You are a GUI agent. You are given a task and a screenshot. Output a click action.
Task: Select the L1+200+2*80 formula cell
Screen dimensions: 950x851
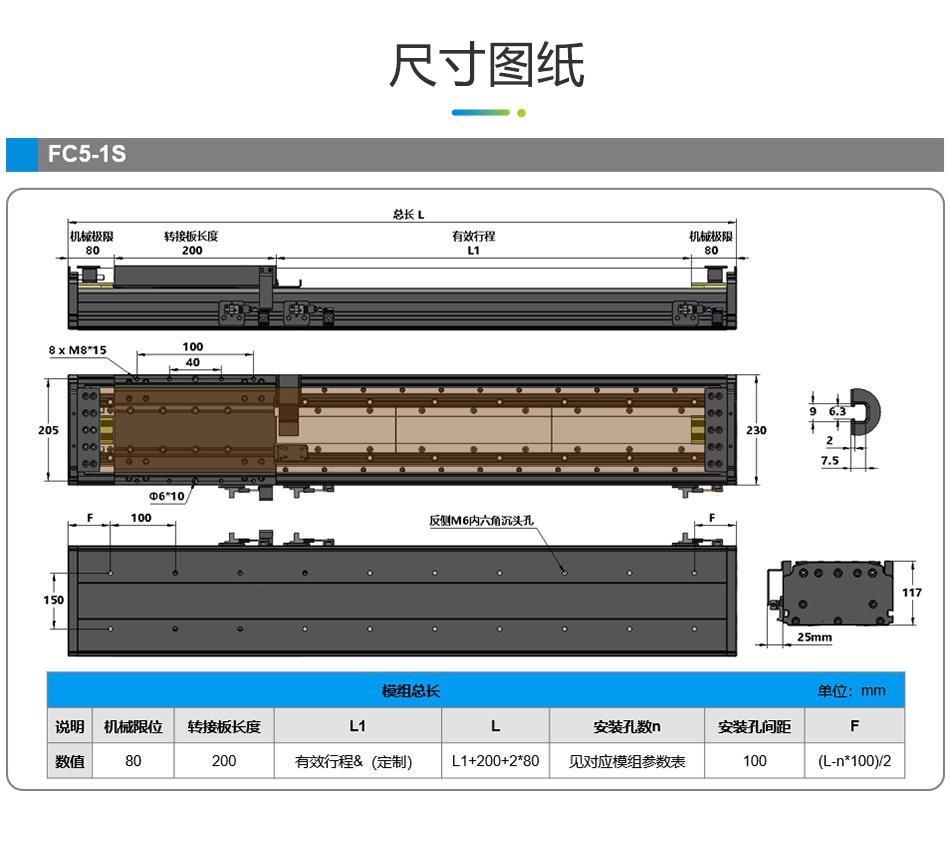tap(495, 761)
